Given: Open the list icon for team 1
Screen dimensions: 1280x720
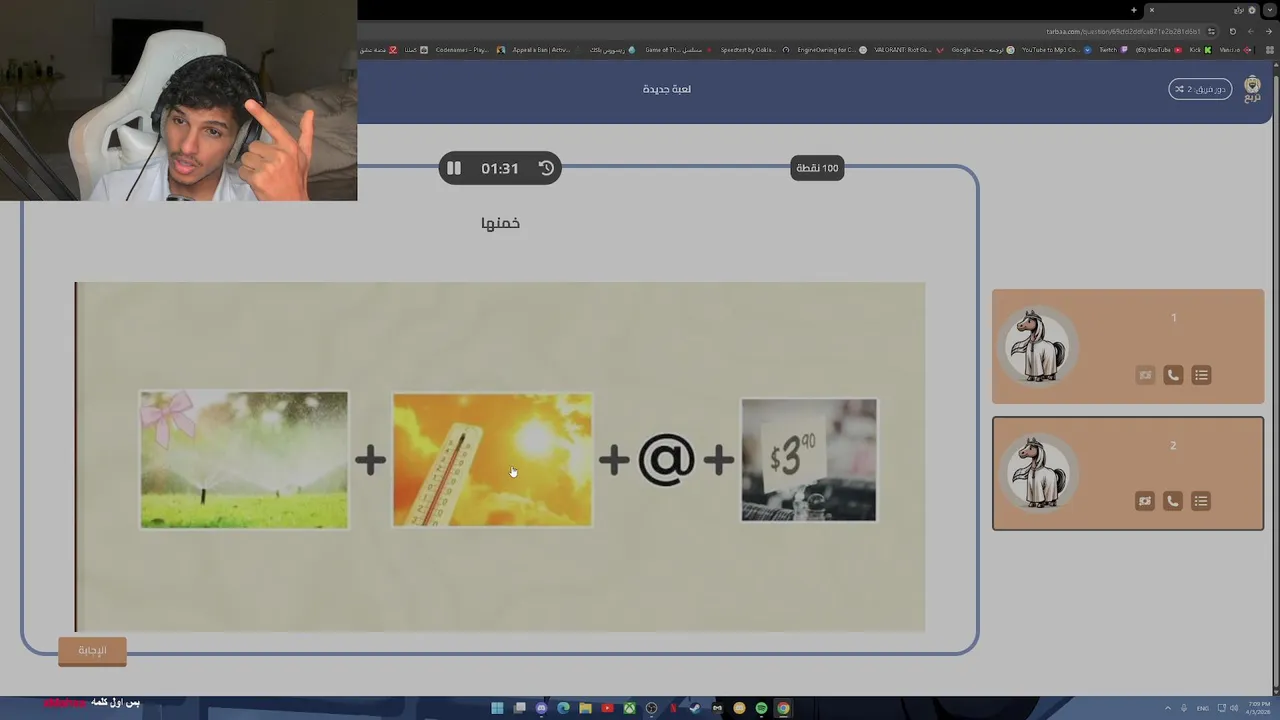Looking at the screenshot, I should click(x=1201, y=375).
